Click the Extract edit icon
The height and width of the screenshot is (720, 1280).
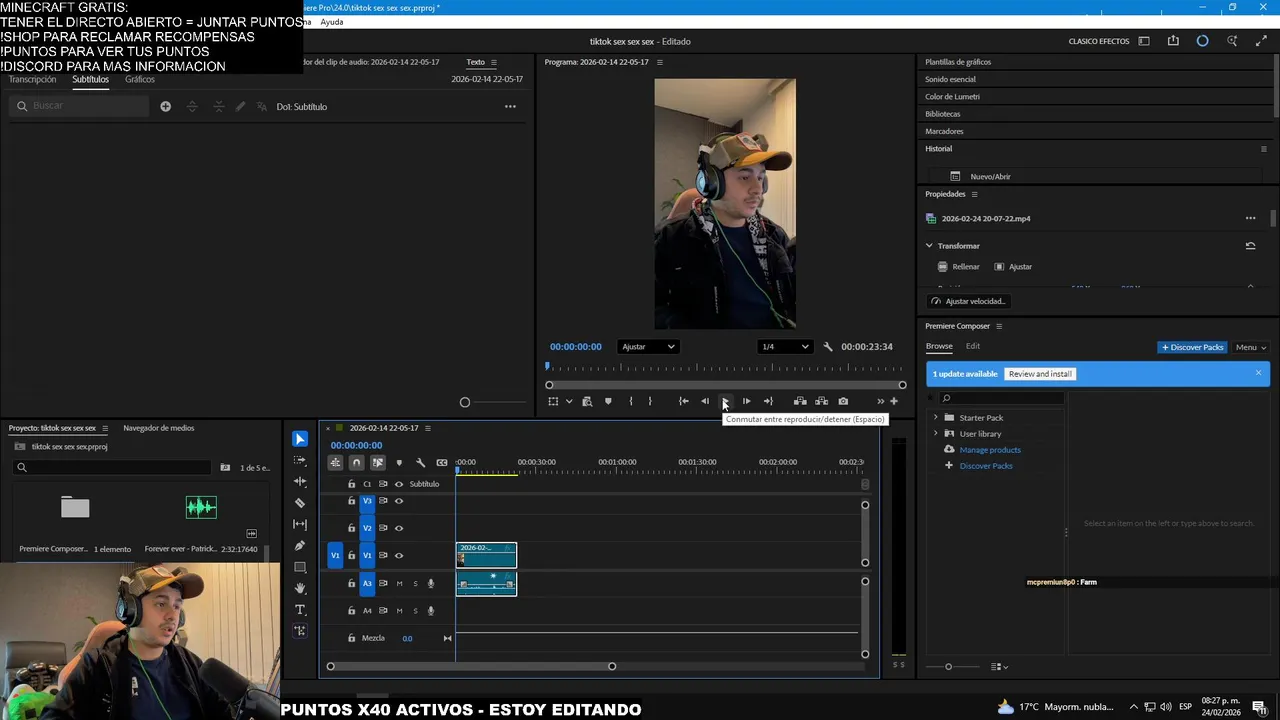(821, 401)
